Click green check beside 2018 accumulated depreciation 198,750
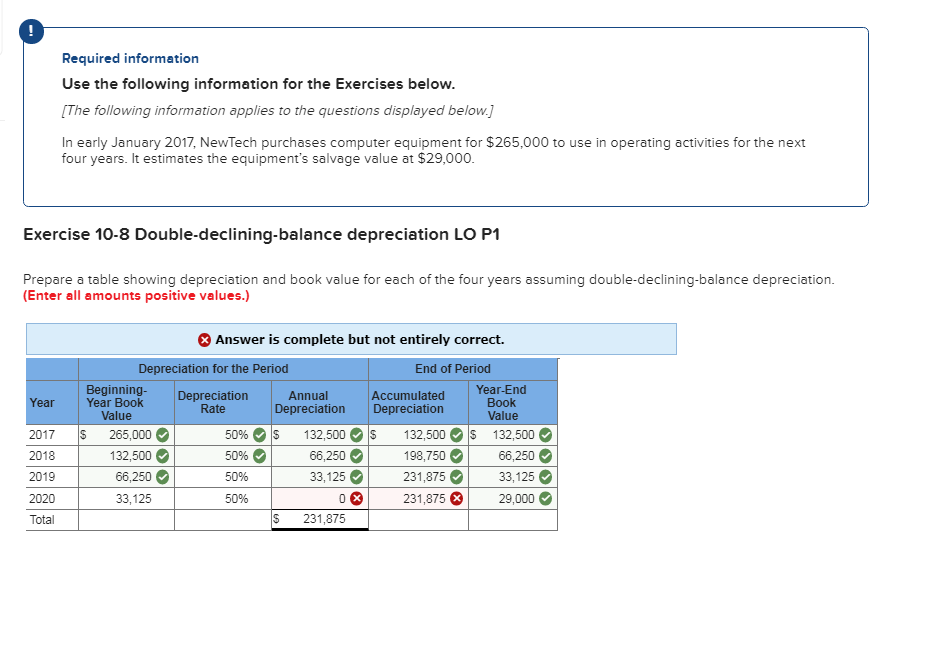 (x=457, y=456)
